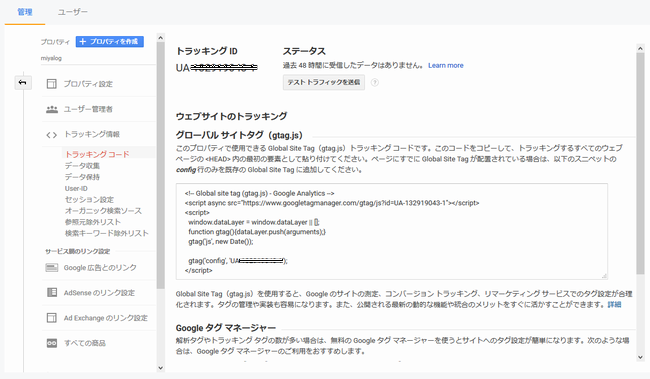This screenshot has width=650, height=379.
Task: Click the ユーザー管理者 people icon
Action: [x=52, y=109]
